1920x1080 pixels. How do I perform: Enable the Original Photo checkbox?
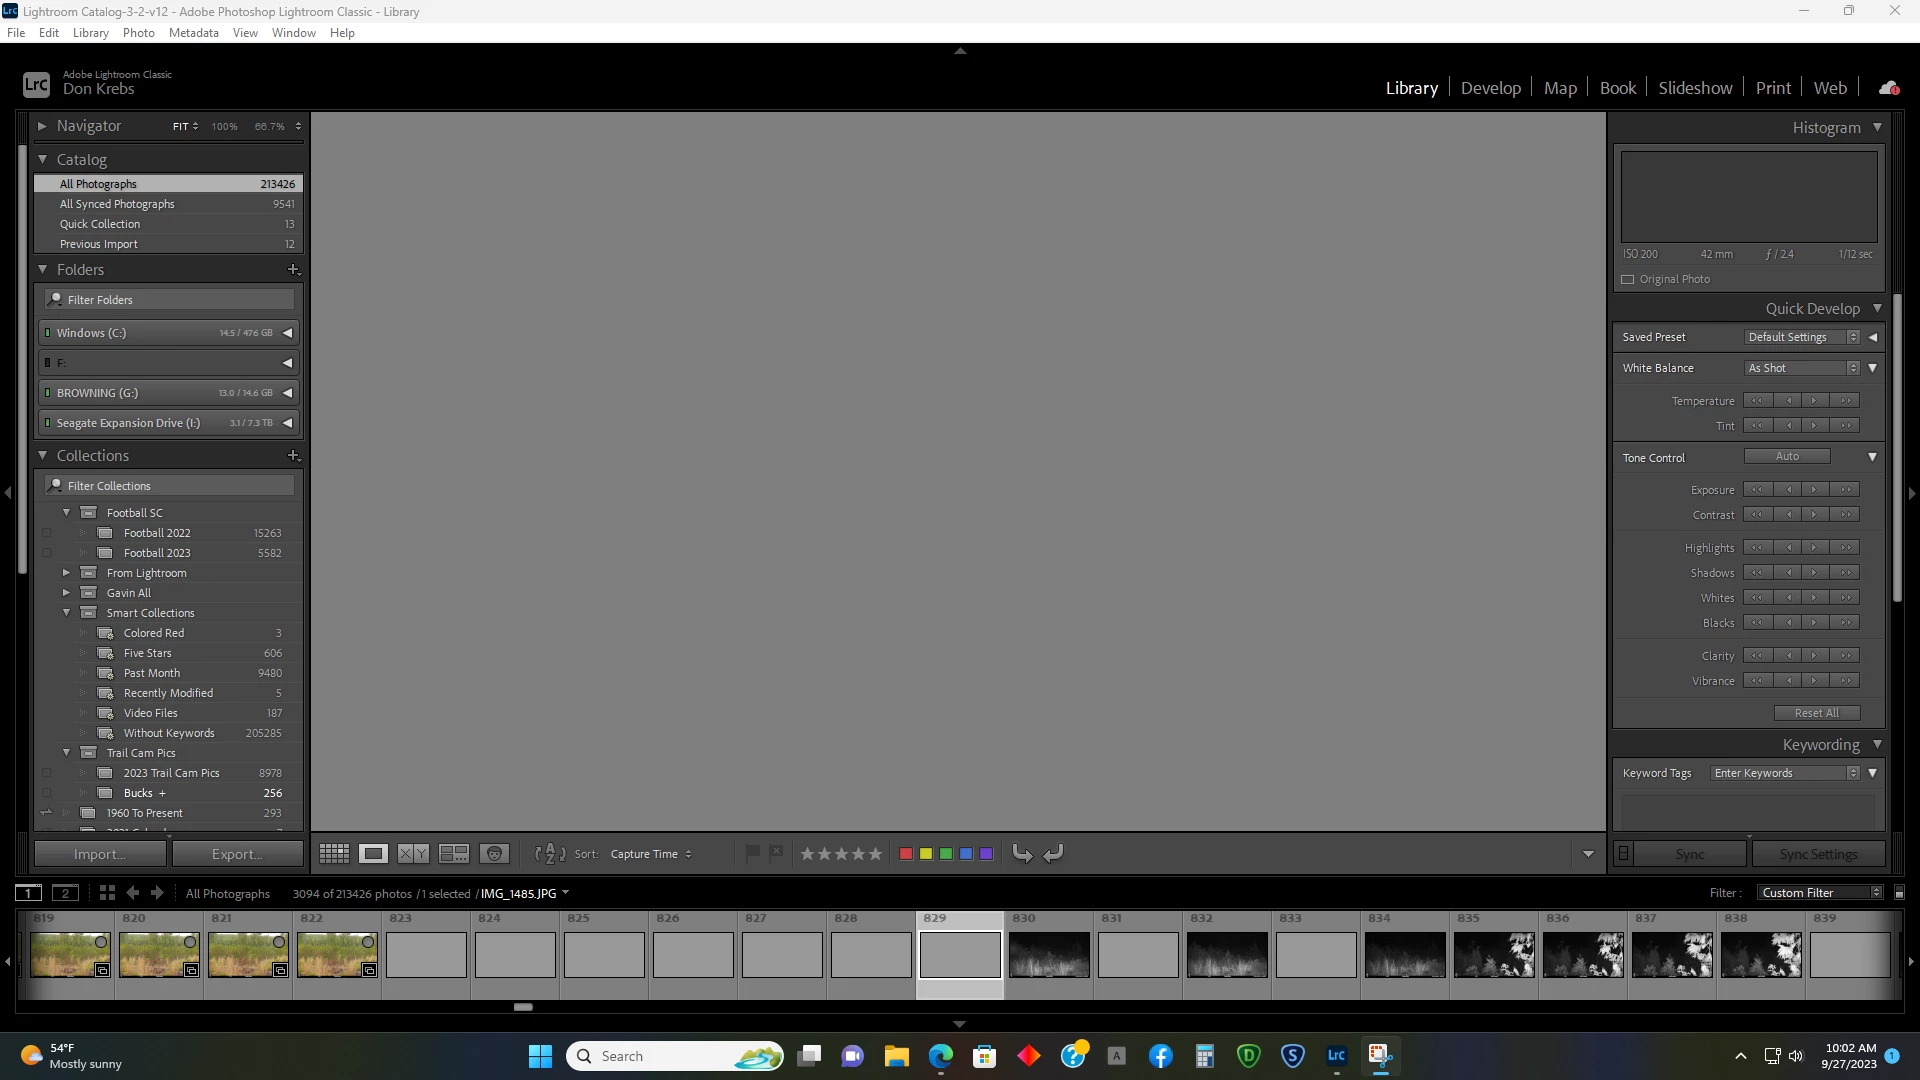click(1628, 280)
